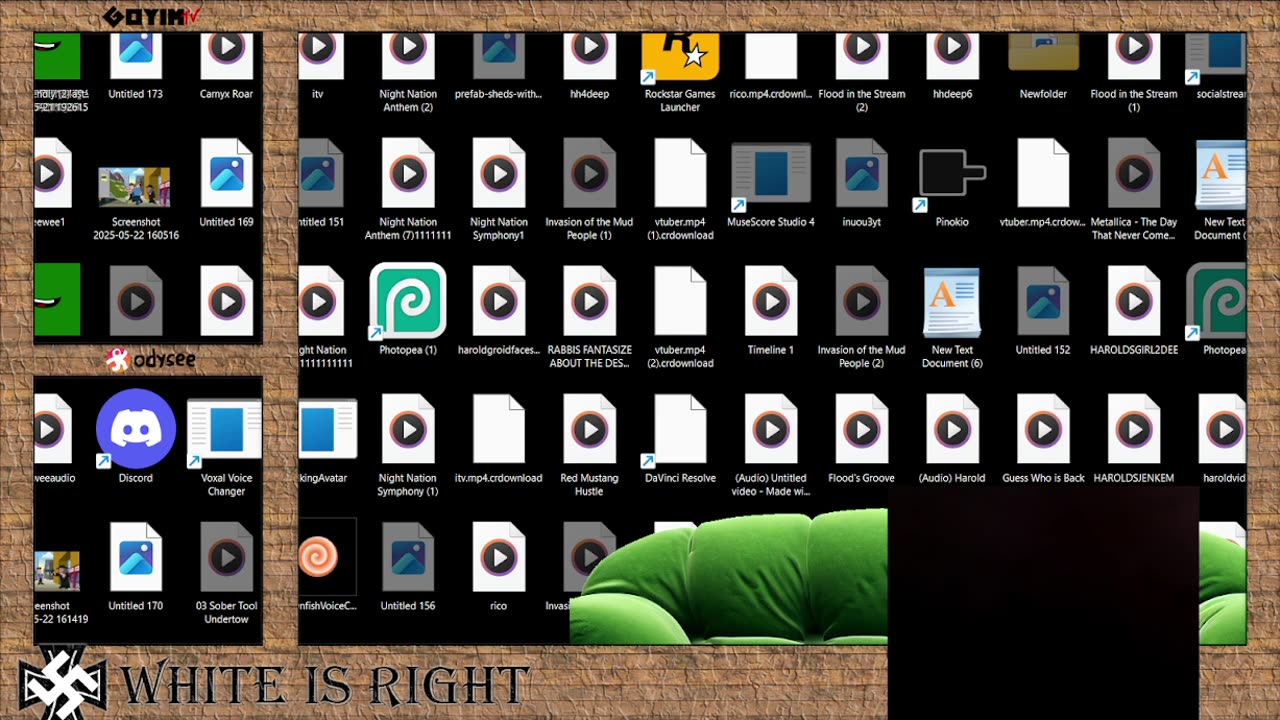This screenshot has width=1280, height=720.
Task: Select the Camyx Roar media file
Action: pyautogui.click(x=226, y=55)
